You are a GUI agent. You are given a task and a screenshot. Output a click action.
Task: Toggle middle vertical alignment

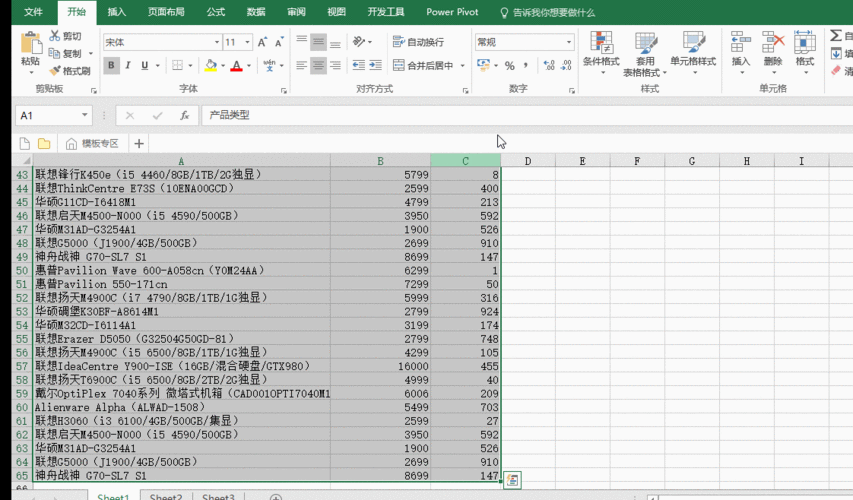pos(318,42)
